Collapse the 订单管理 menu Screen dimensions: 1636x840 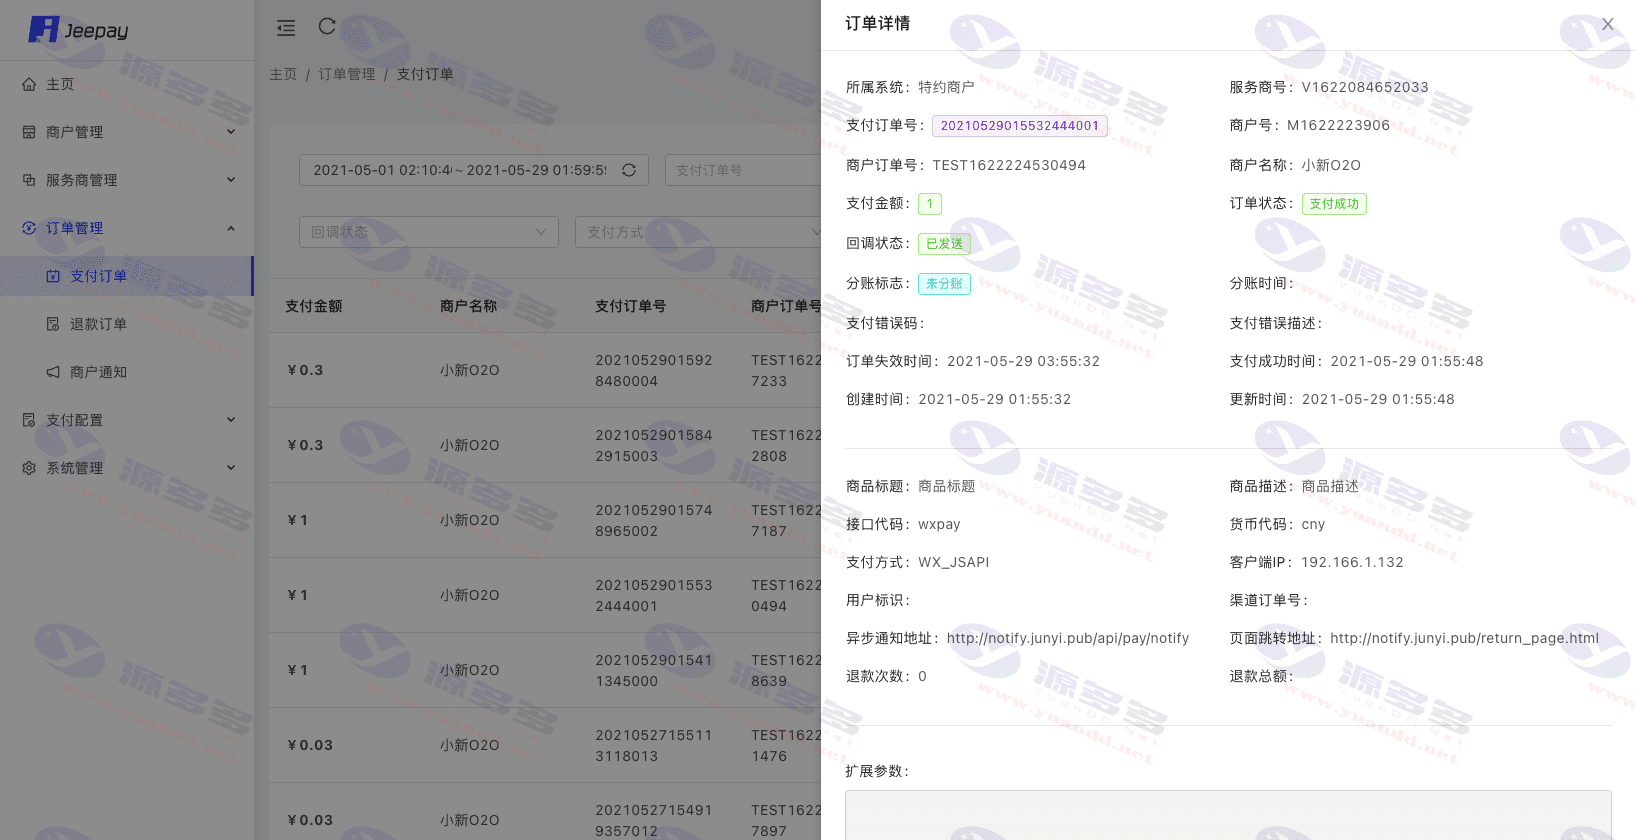point(127,228)
